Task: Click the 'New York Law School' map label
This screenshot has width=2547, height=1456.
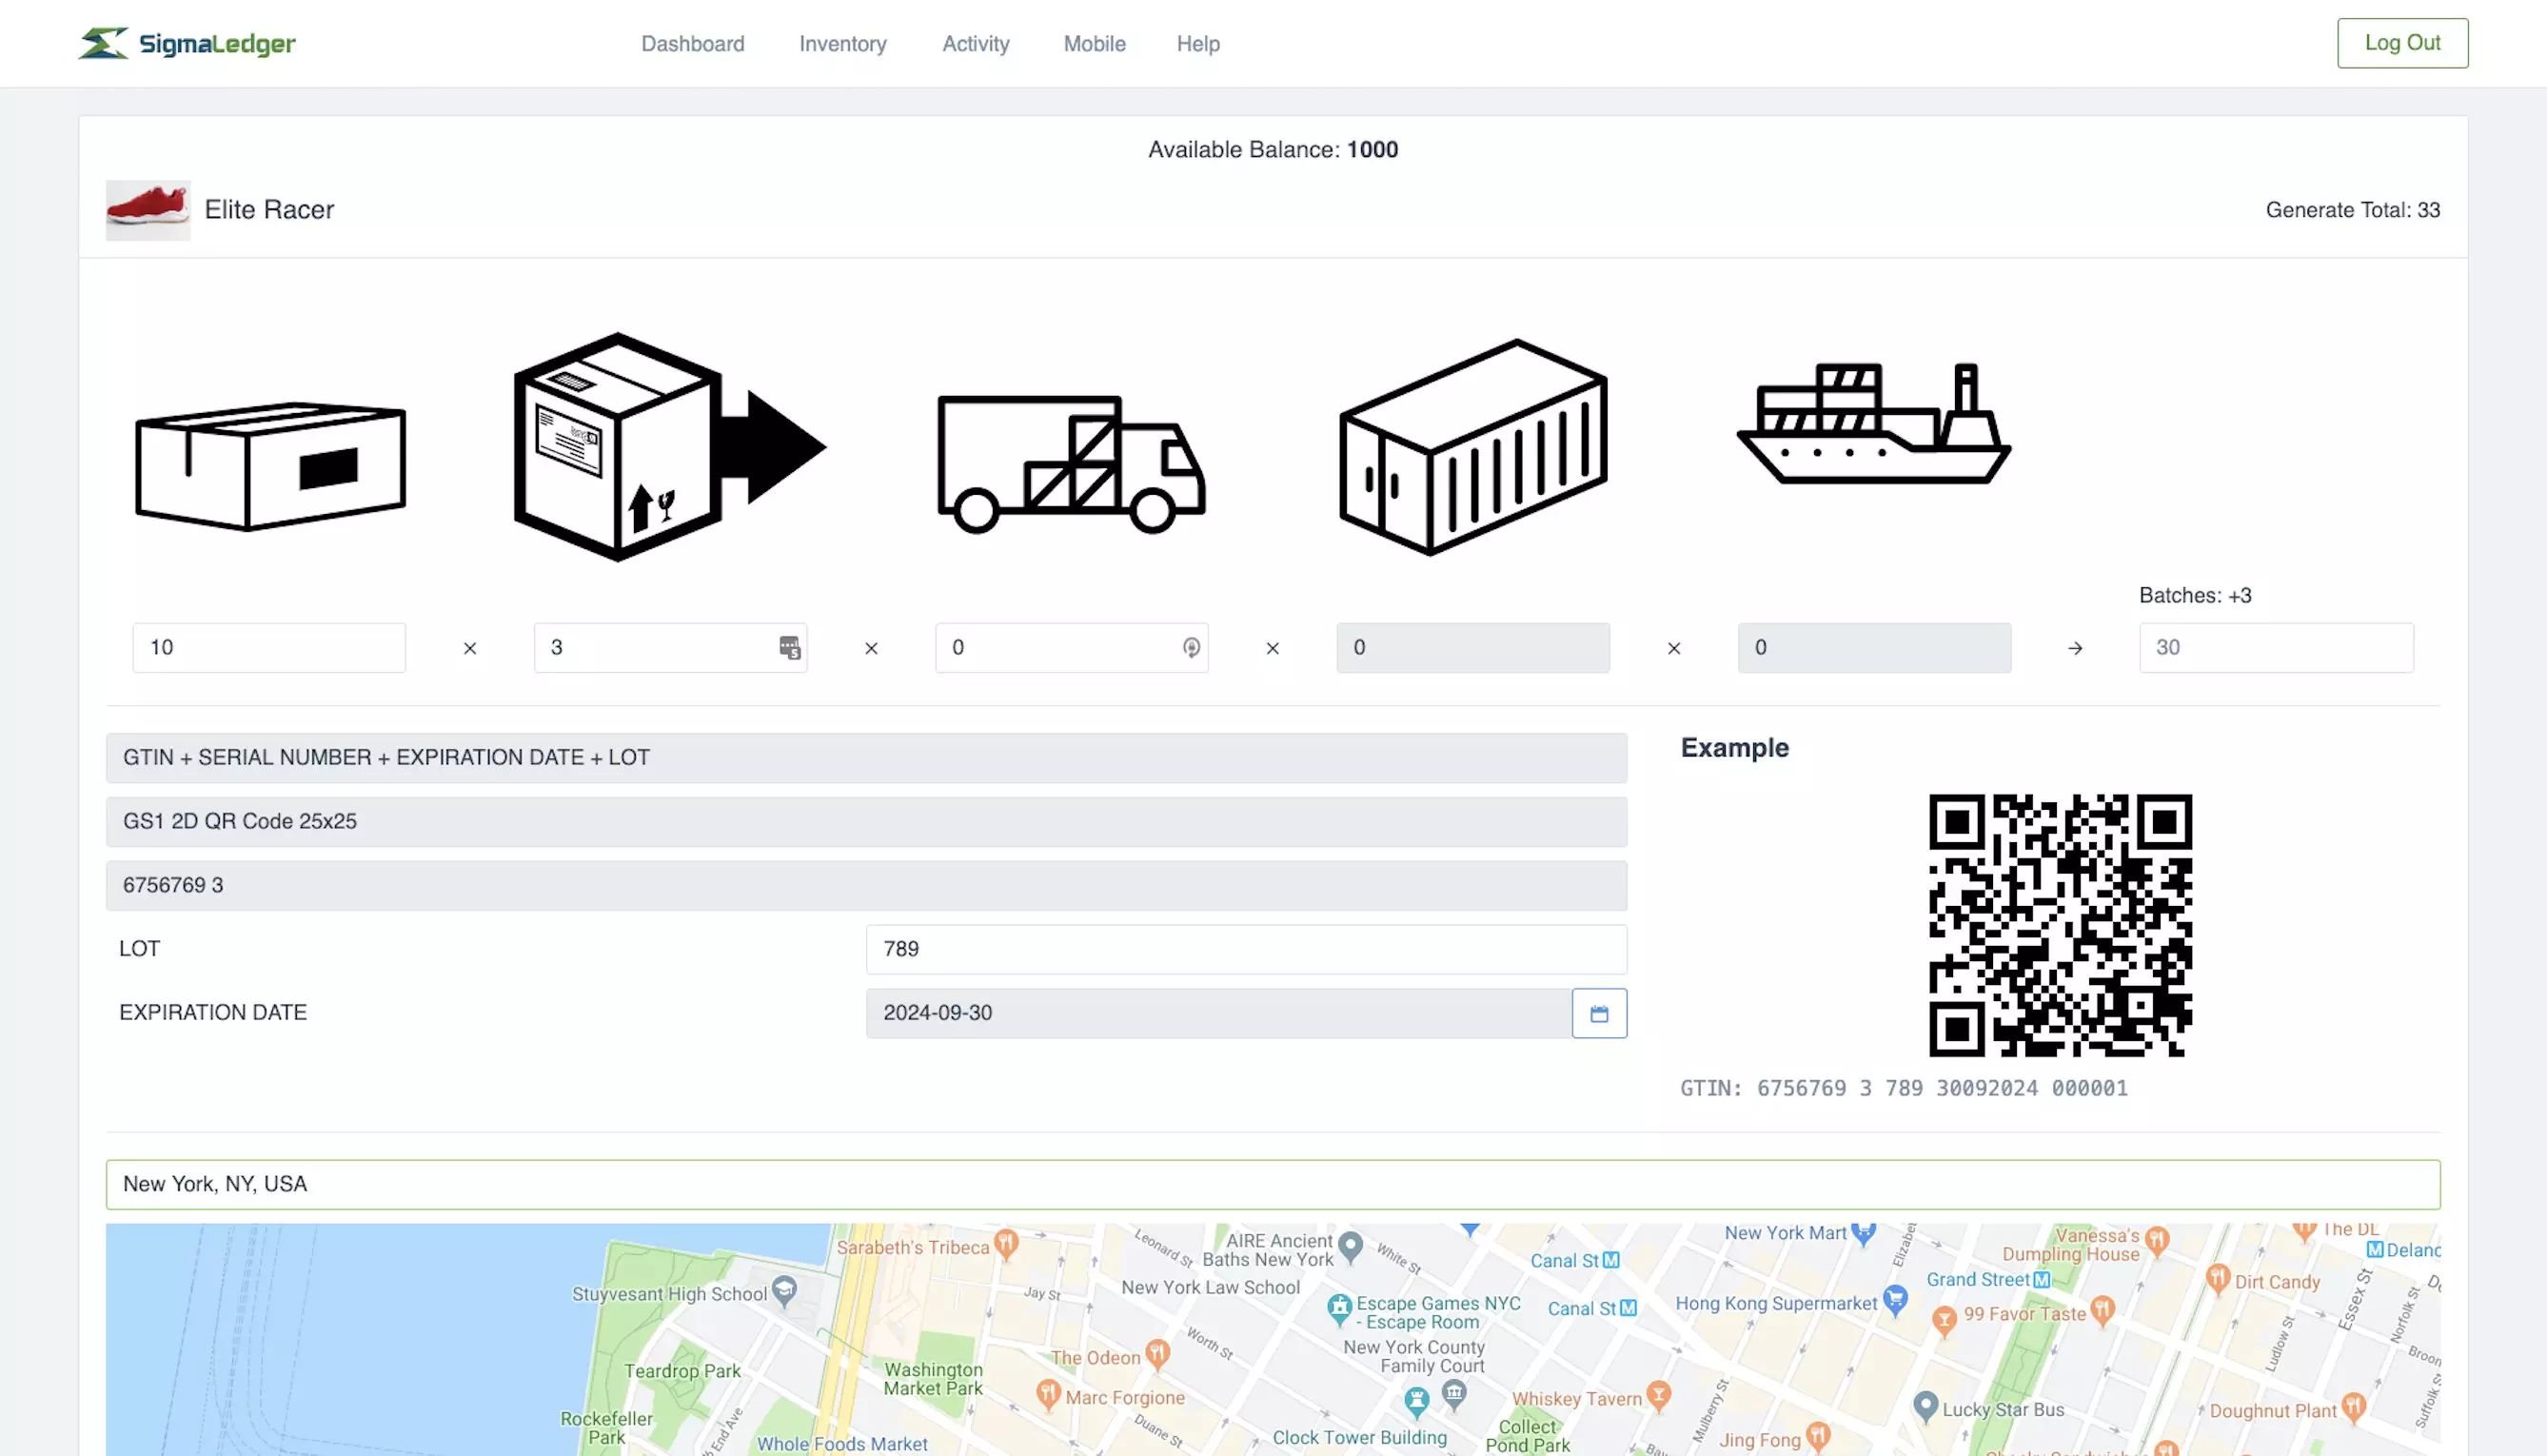Action: click(1210, 1288)
